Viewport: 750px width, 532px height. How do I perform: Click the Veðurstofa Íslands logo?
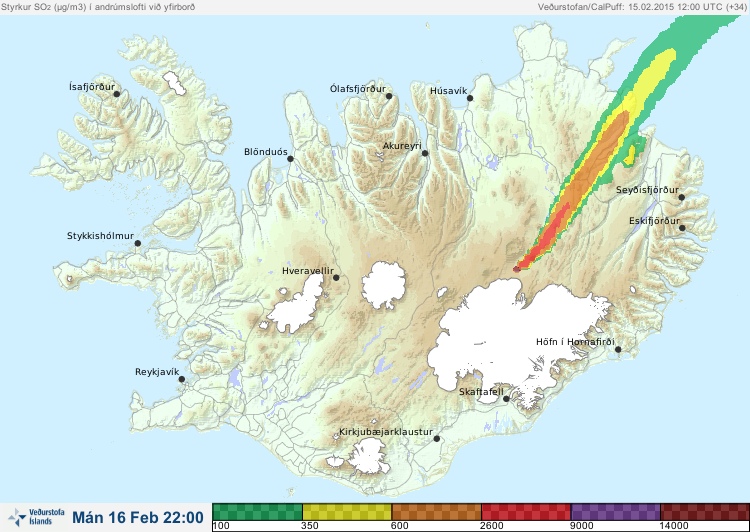pyautogui.click(x=36, y=517)
